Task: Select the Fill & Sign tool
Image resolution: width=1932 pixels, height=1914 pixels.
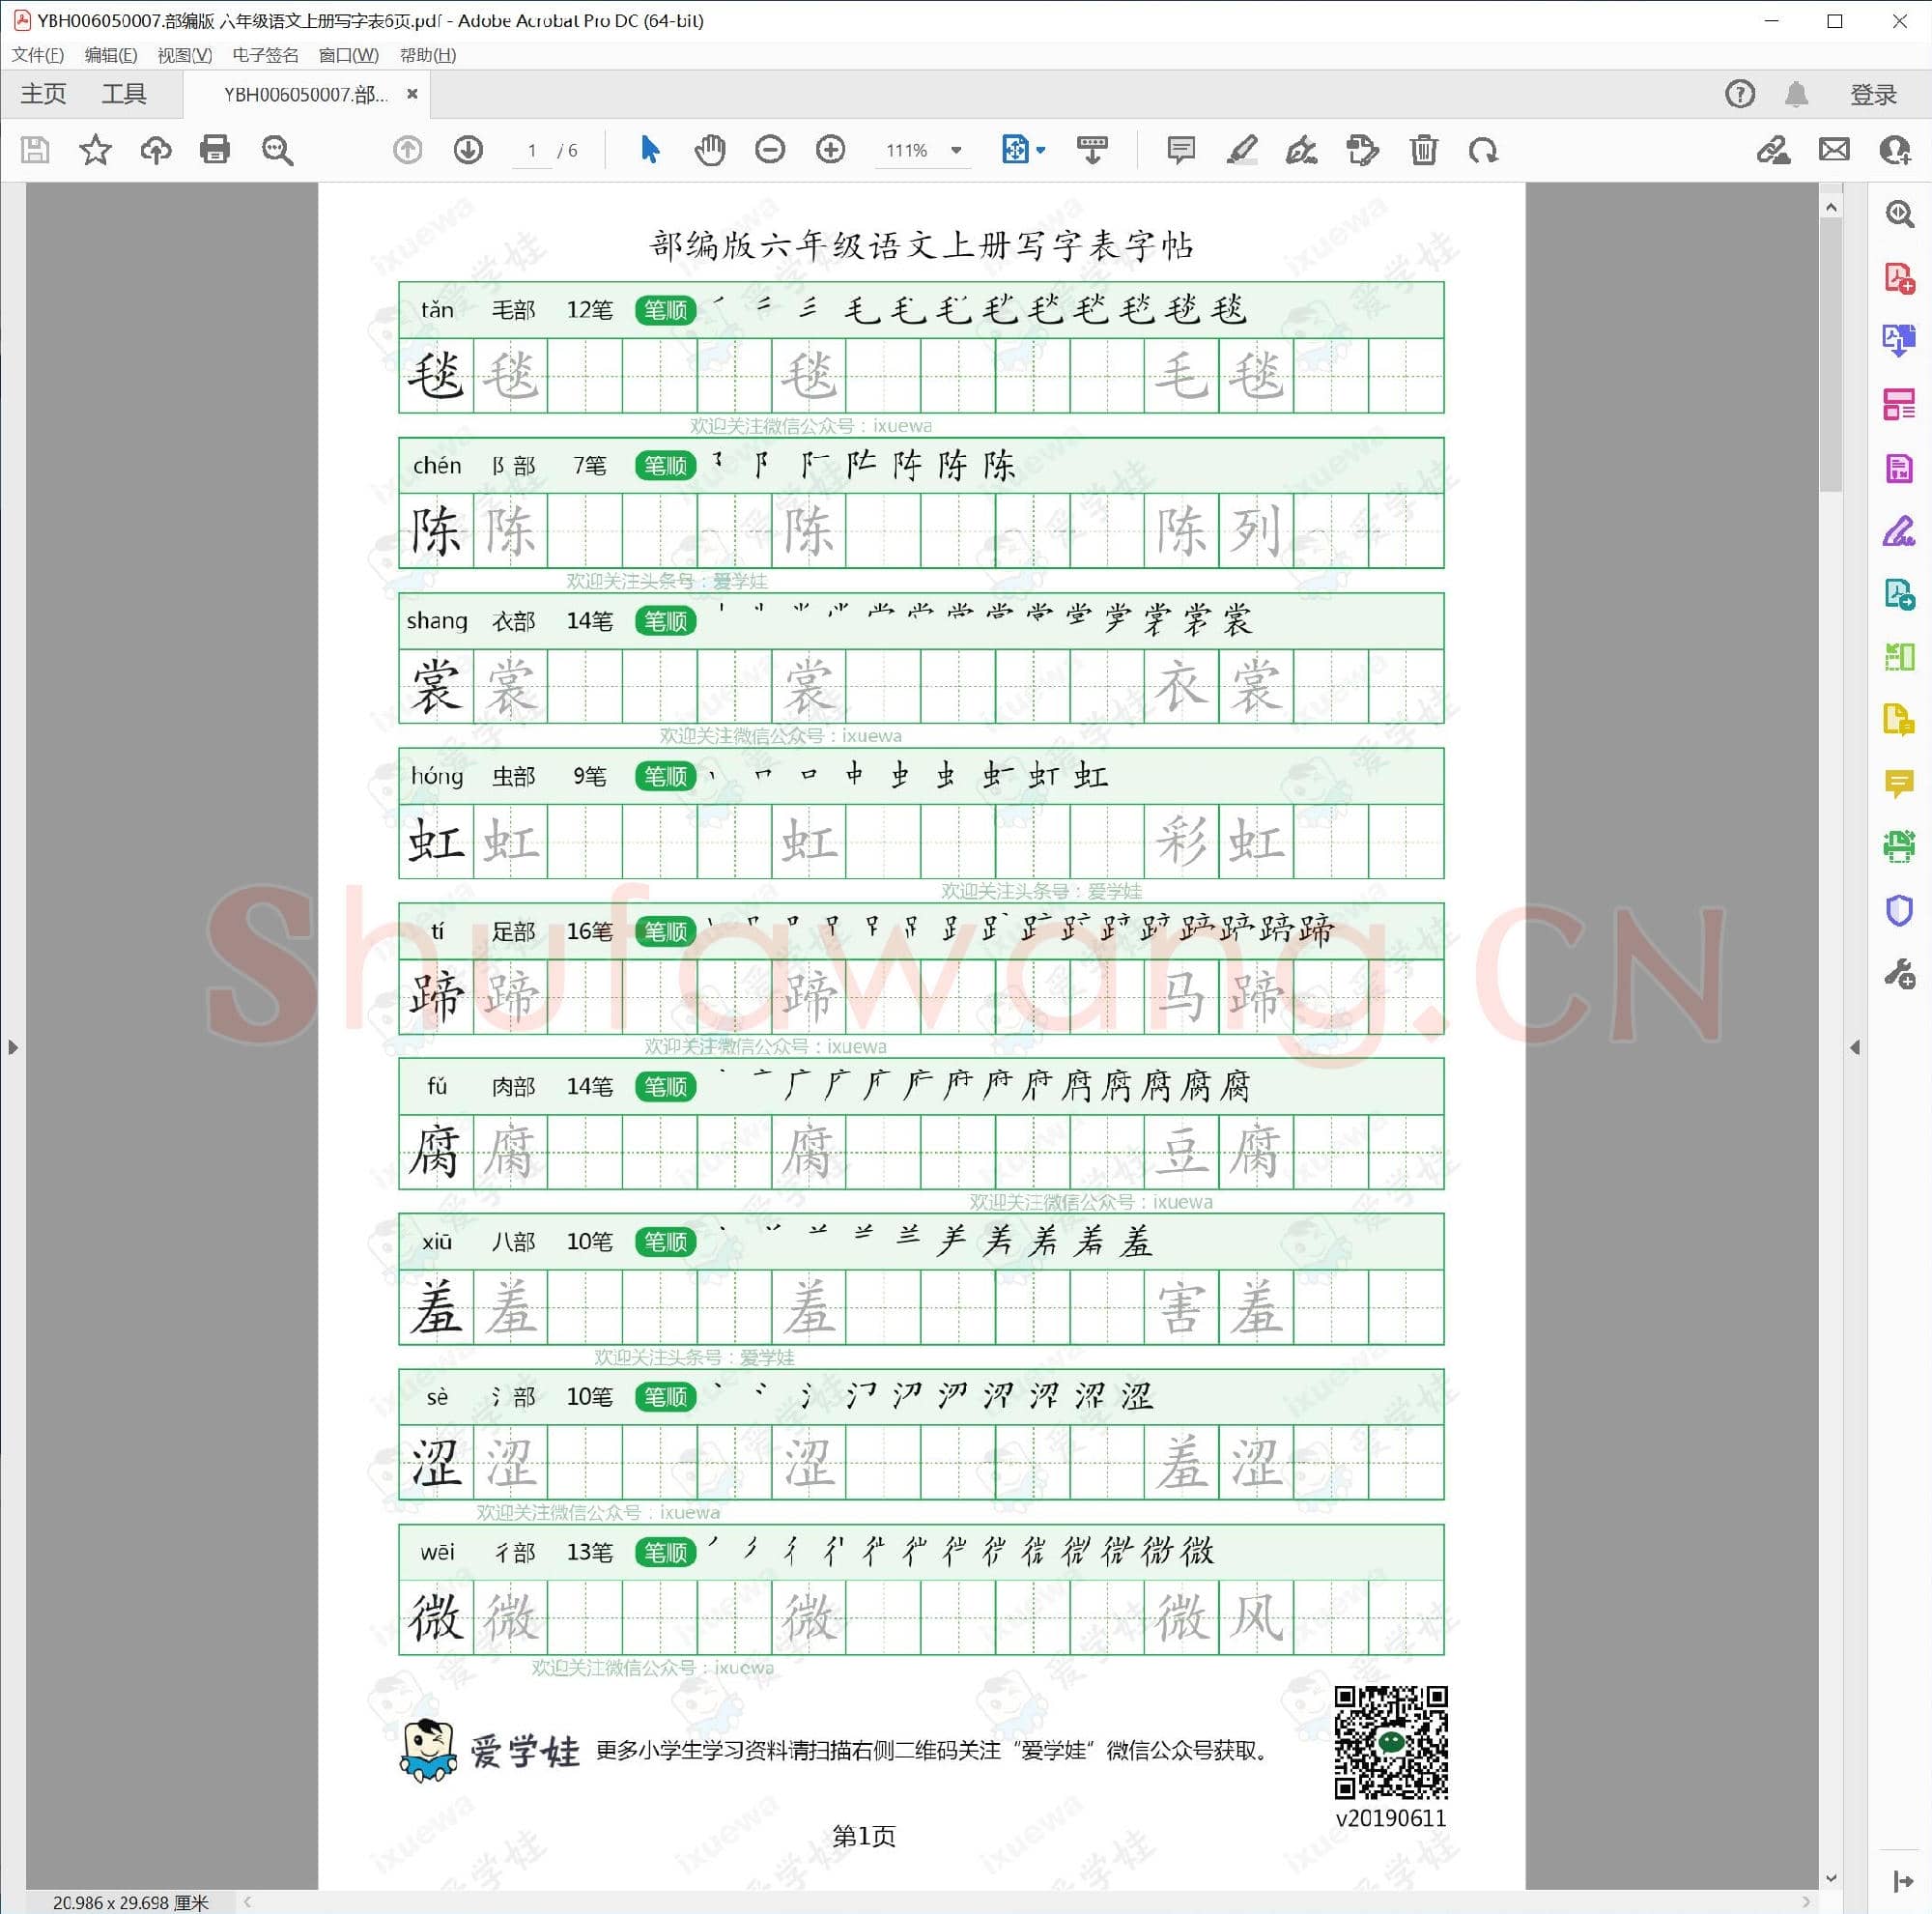Action: click(x=1899, y=530)
